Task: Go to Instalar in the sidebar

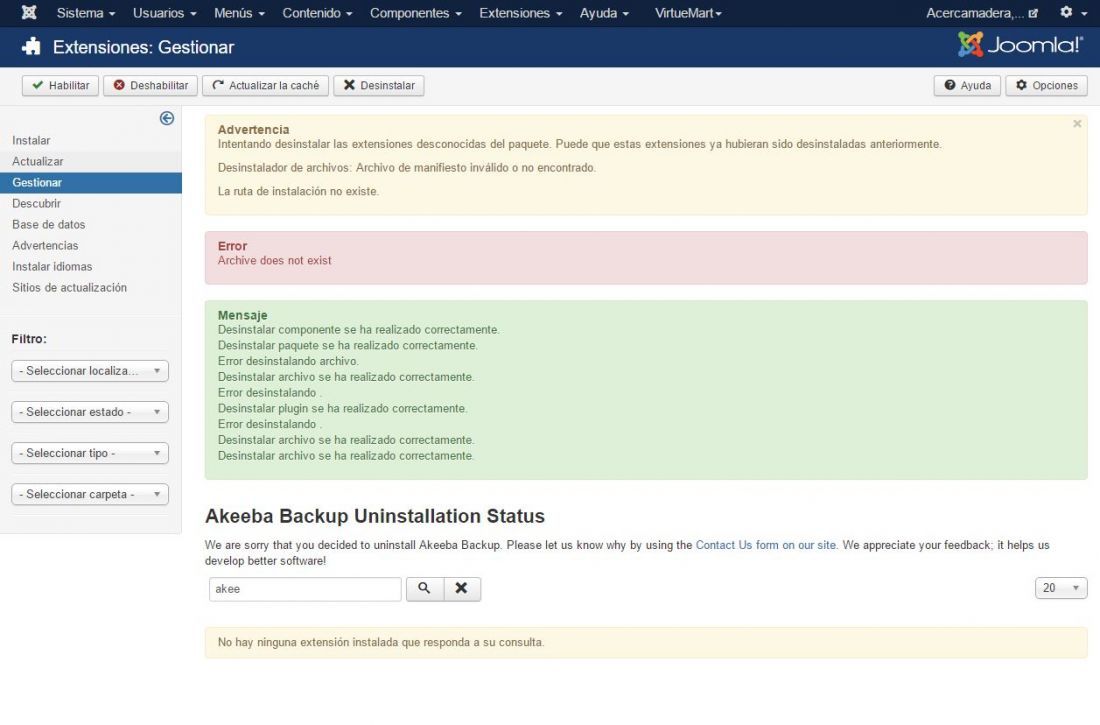Action: tap(31, 140)
